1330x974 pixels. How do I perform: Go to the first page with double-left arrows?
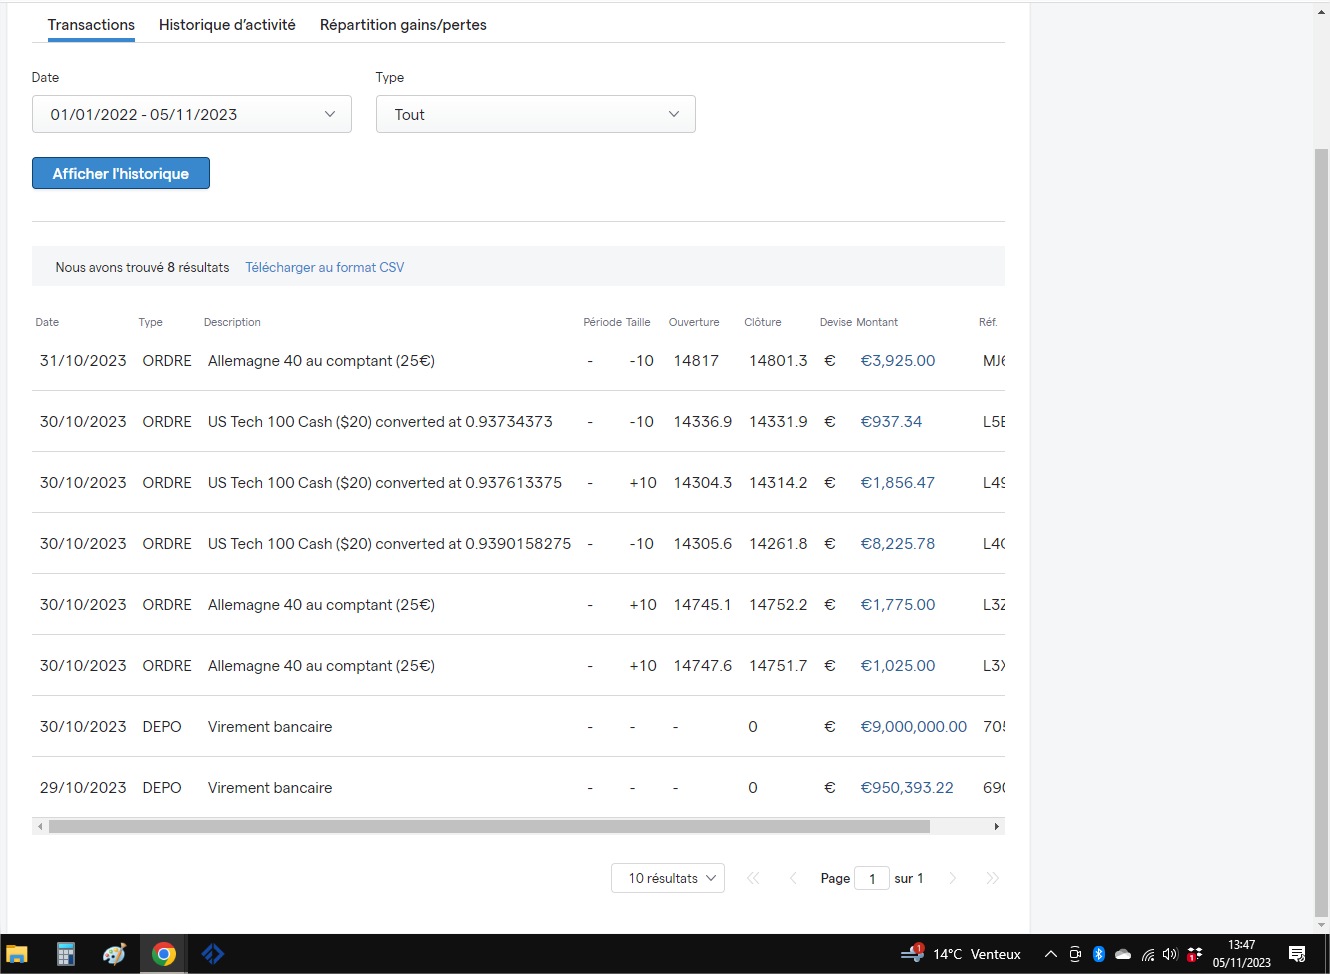coord(753,878)
